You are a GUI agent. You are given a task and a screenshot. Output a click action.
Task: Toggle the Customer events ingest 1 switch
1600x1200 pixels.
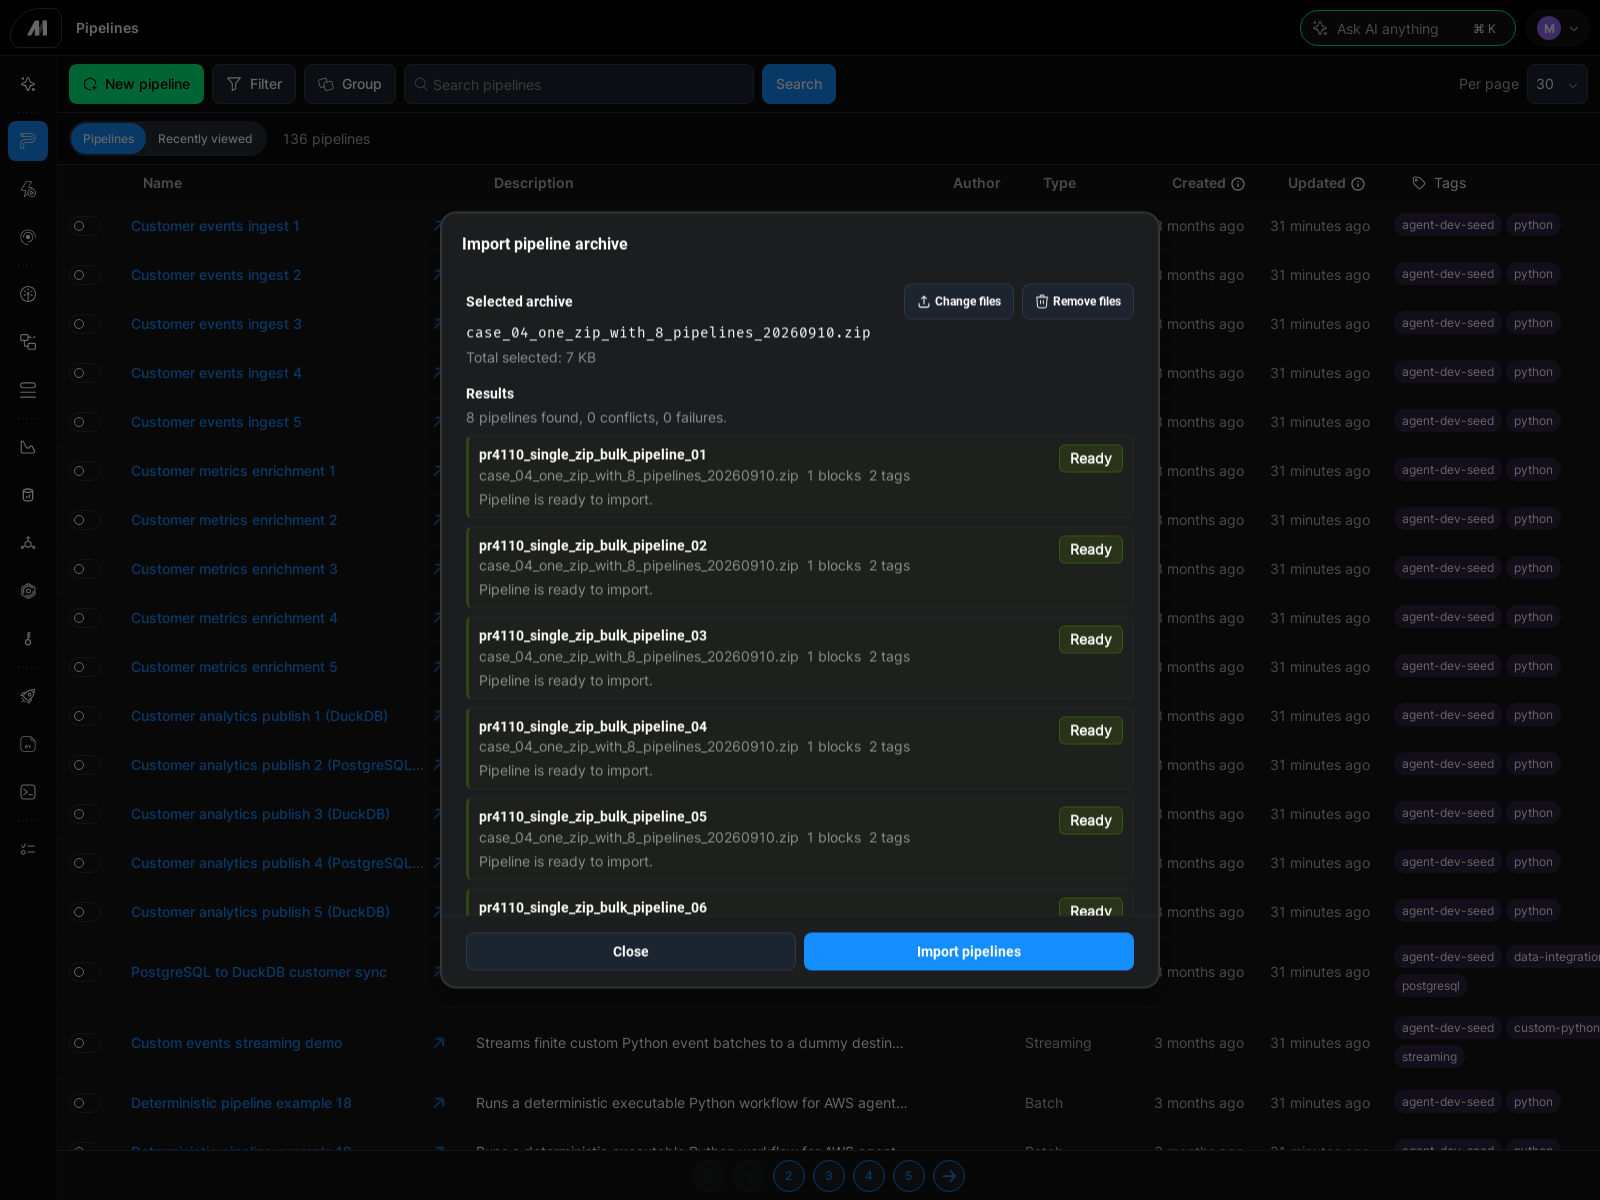[x=85, y=226]
